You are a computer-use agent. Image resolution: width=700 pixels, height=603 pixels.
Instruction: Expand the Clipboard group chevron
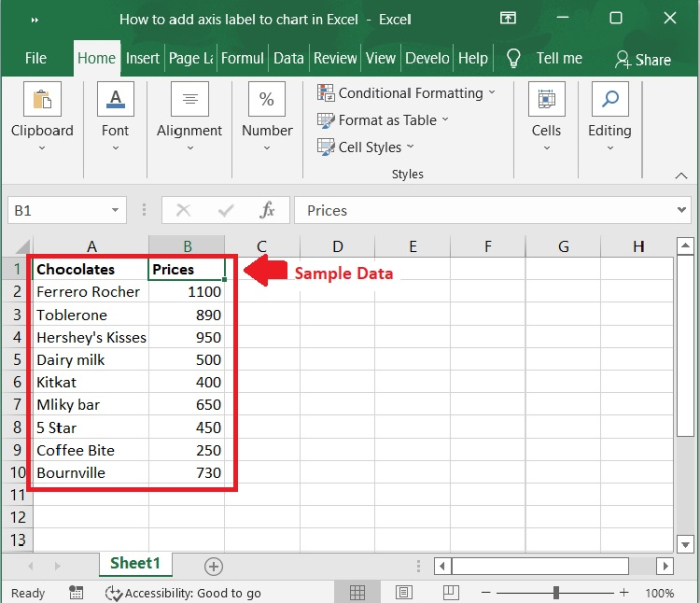pos(42,148)
